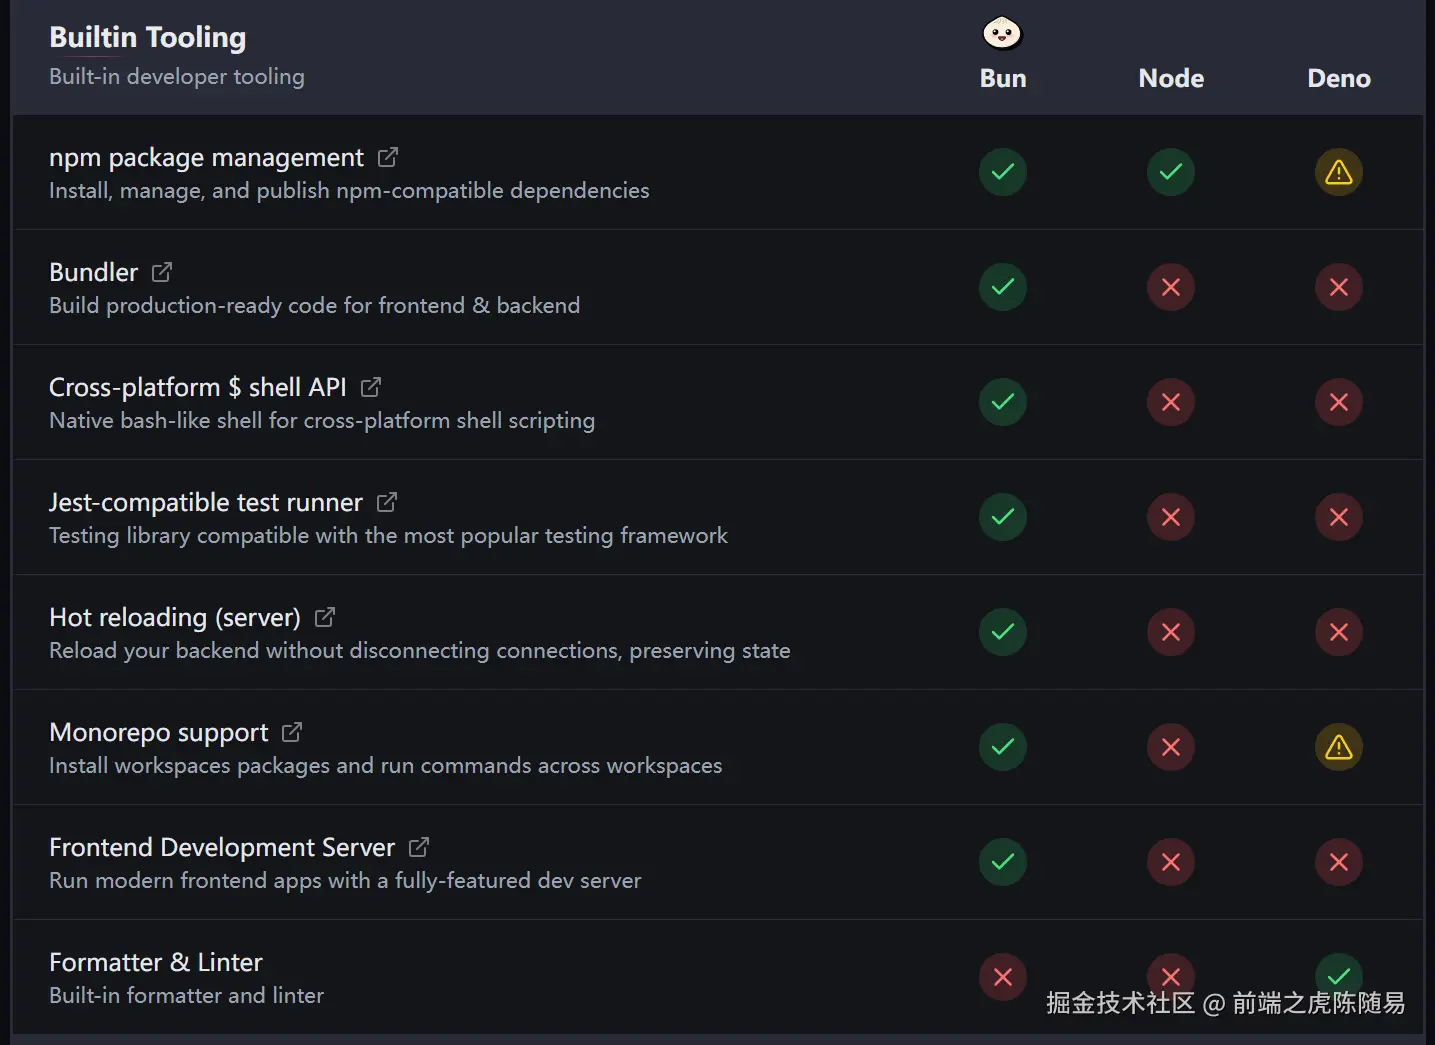Click the Formatter & Linter title
Image resolution: width=1435 pixels, height=1045 pixels.
pos(156,962)
